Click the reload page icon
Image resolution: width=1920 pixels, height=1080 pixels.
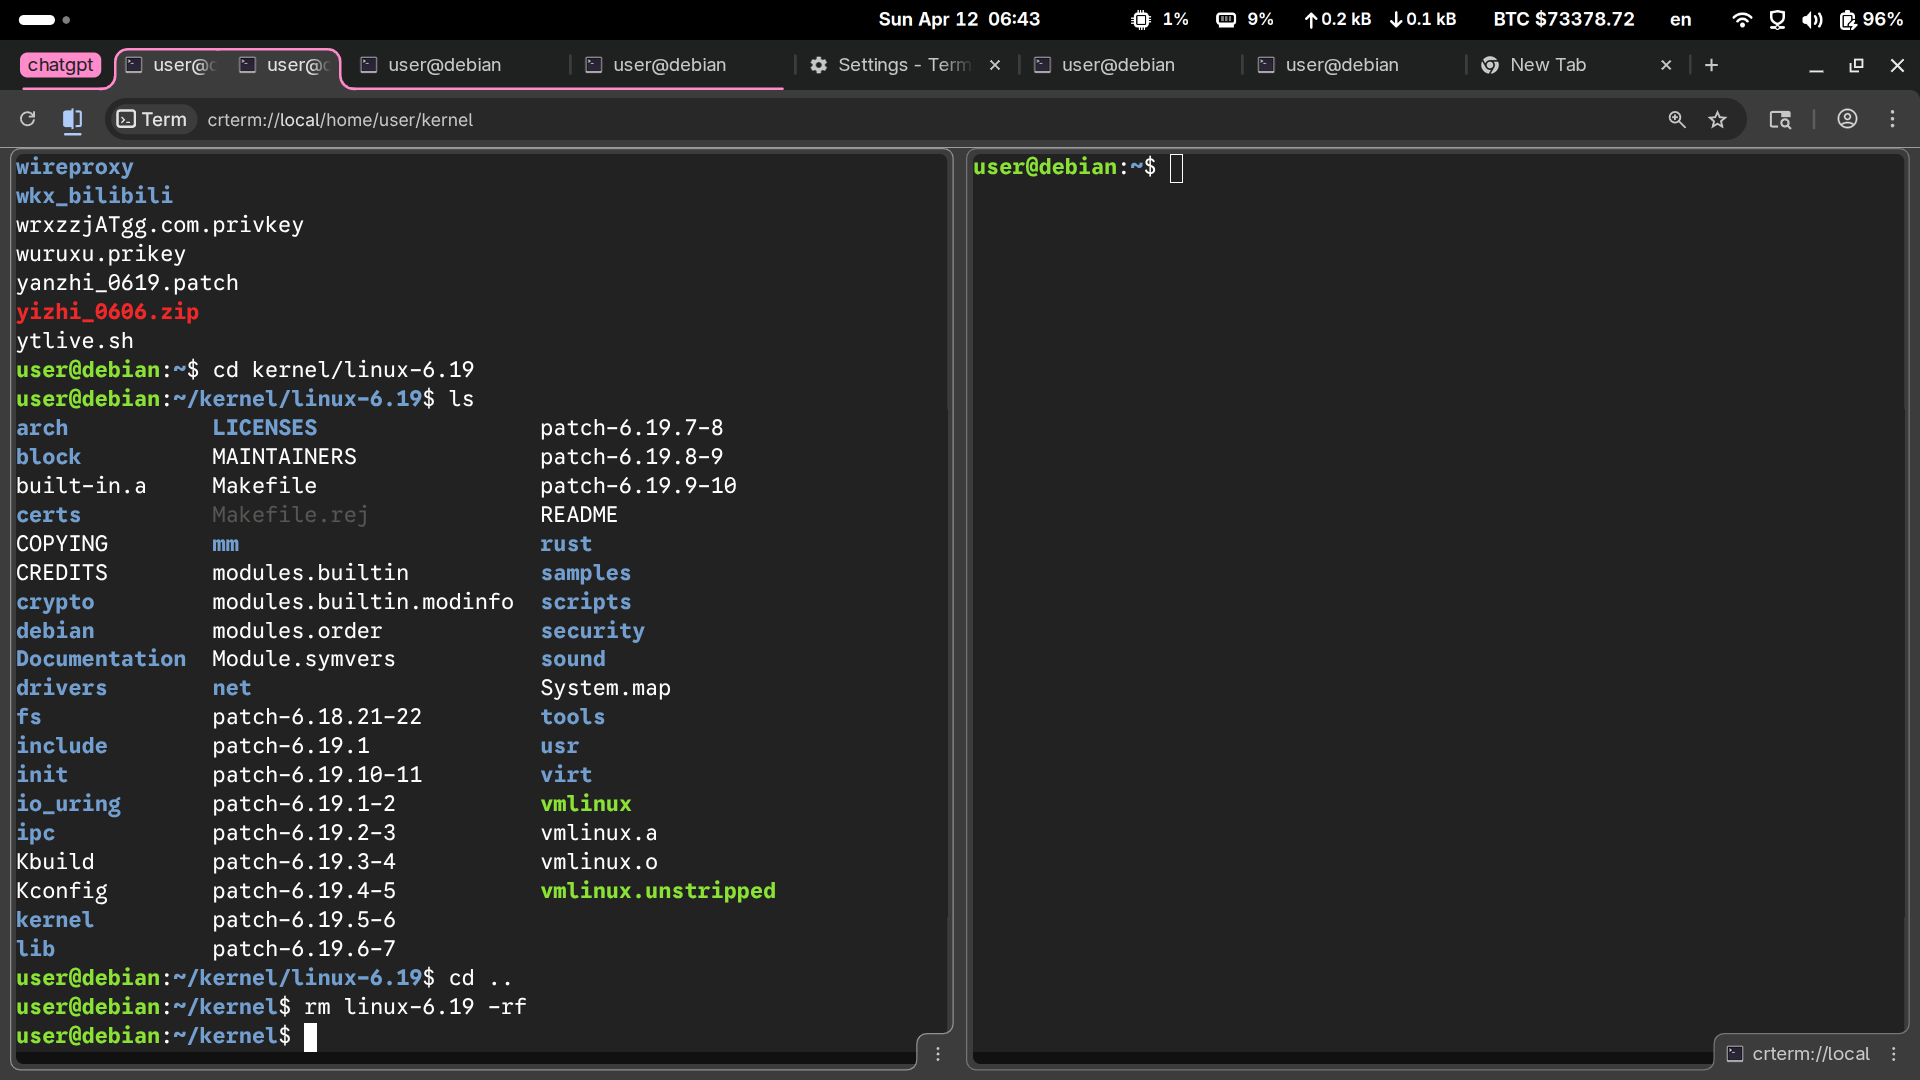pyautogui.click(x=28, y=119)
